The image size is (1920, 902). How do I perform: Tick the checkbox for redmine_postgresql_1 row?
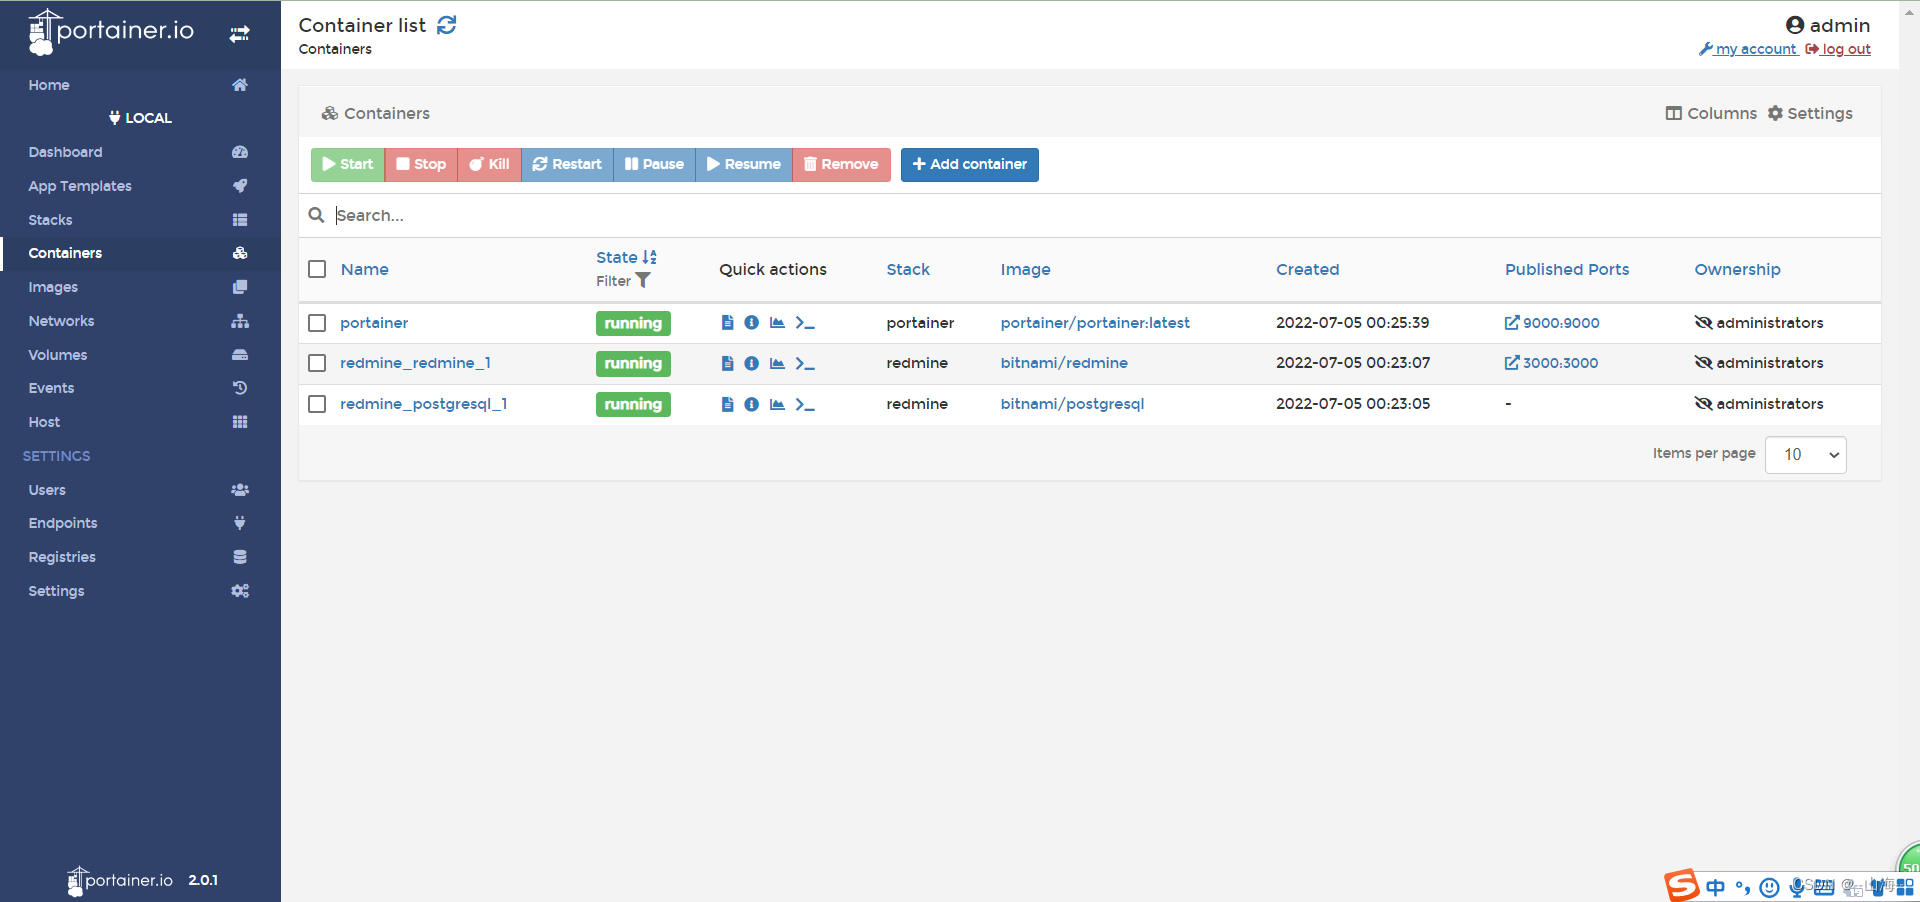317,404
